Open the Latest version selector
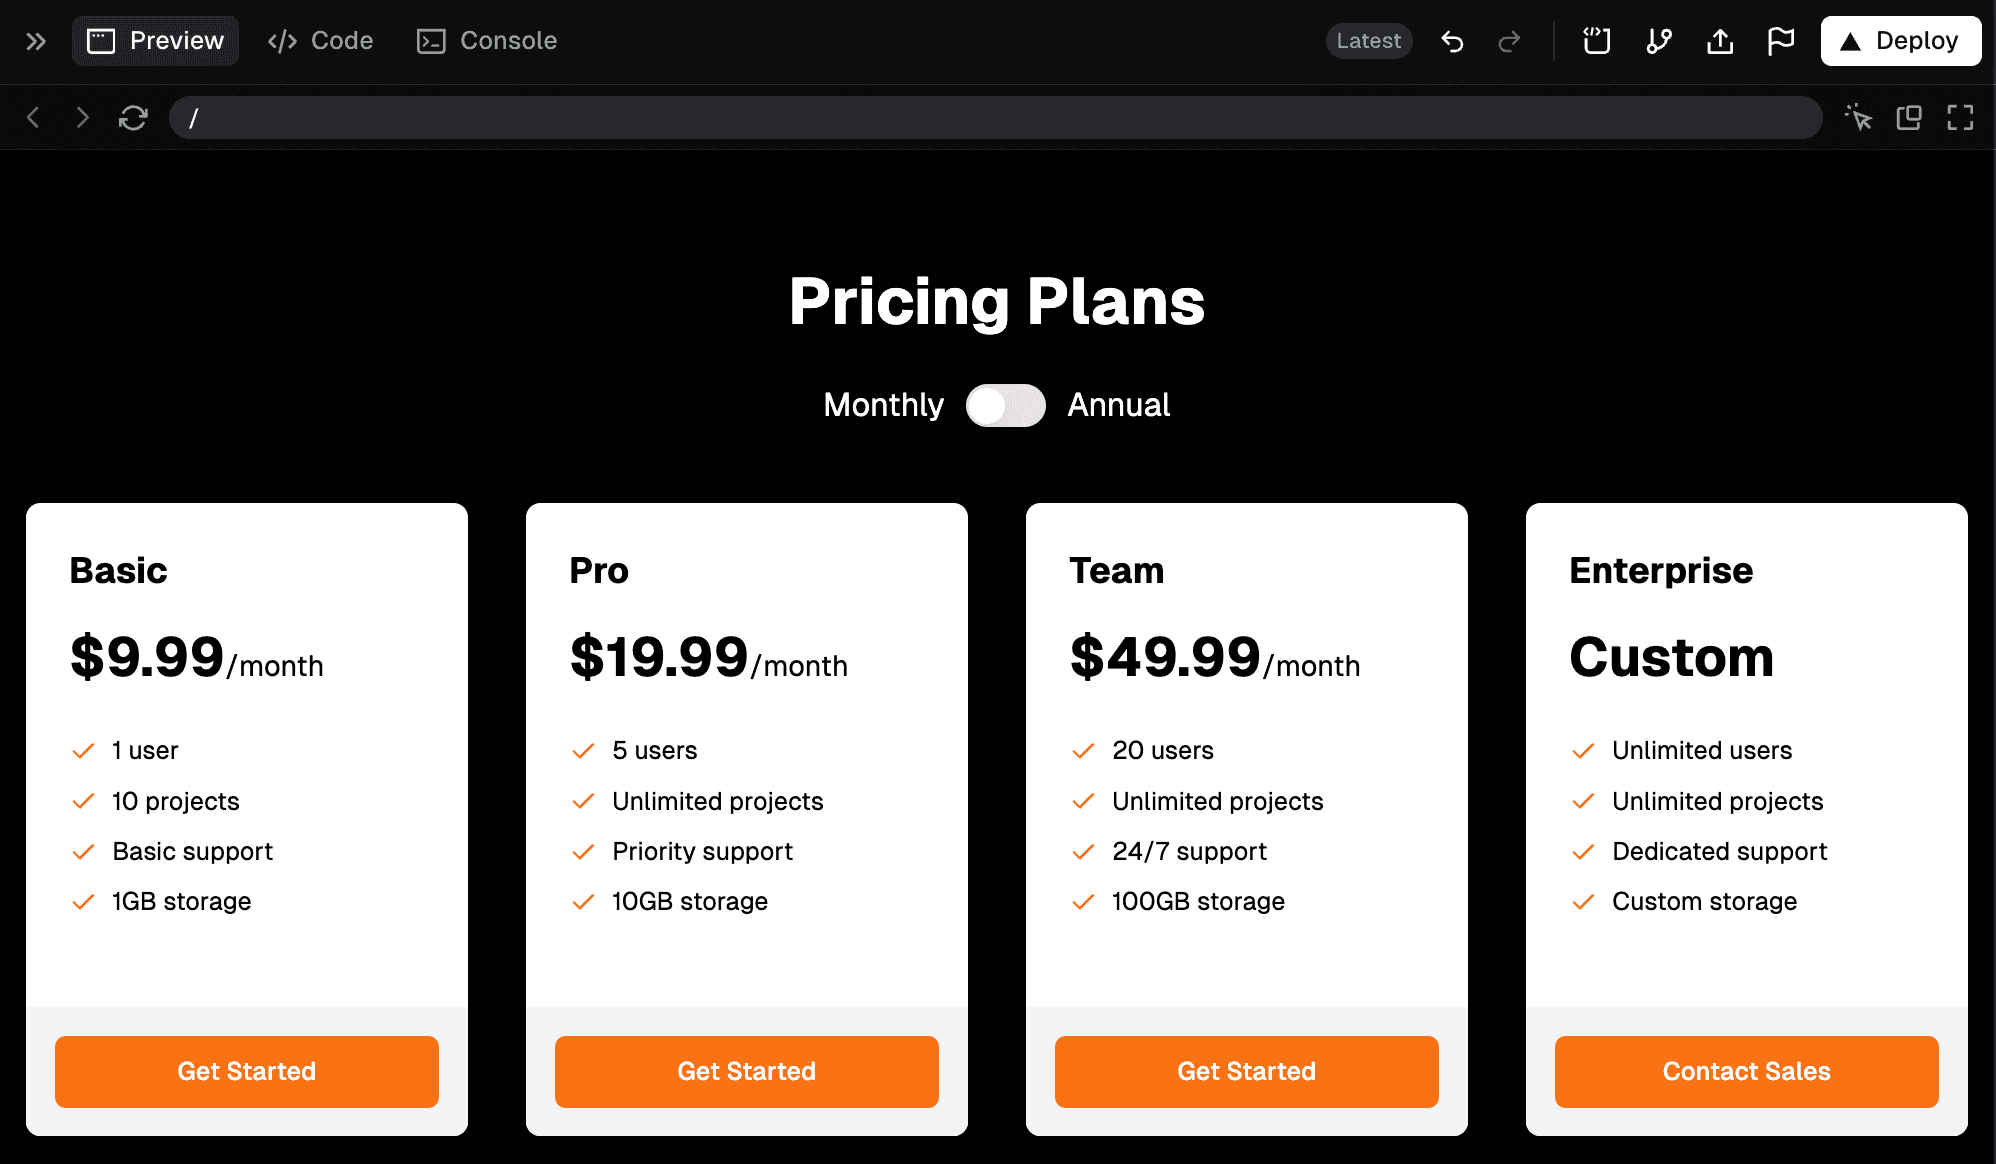 pyautogui.click(x=1368, y=41)
